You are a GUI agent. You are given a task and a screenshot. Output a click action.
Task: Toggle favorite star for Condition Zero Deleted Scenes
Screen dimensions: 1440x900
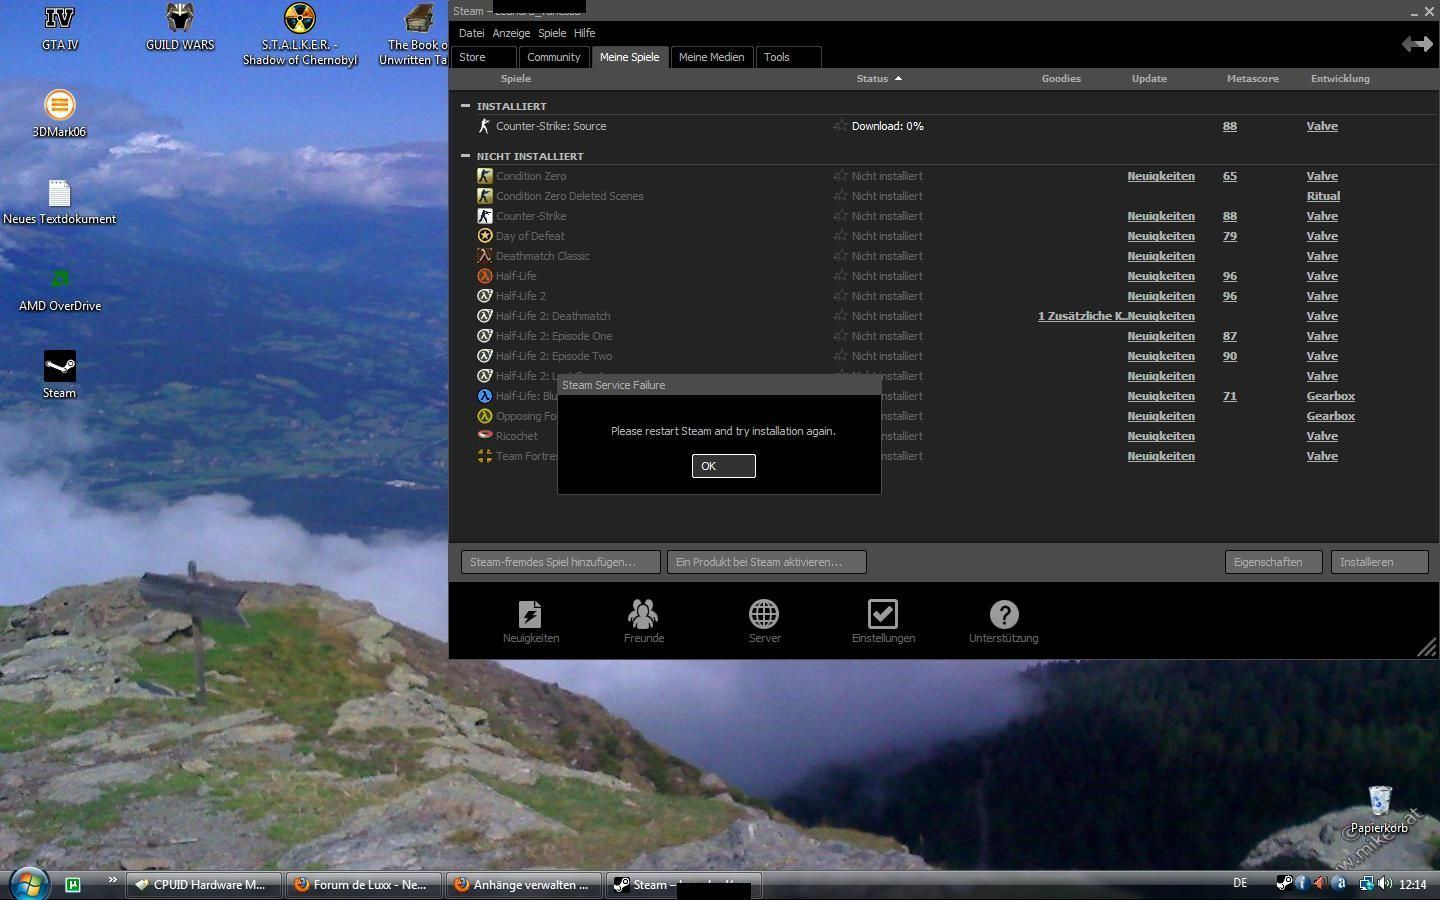(840, 196)
